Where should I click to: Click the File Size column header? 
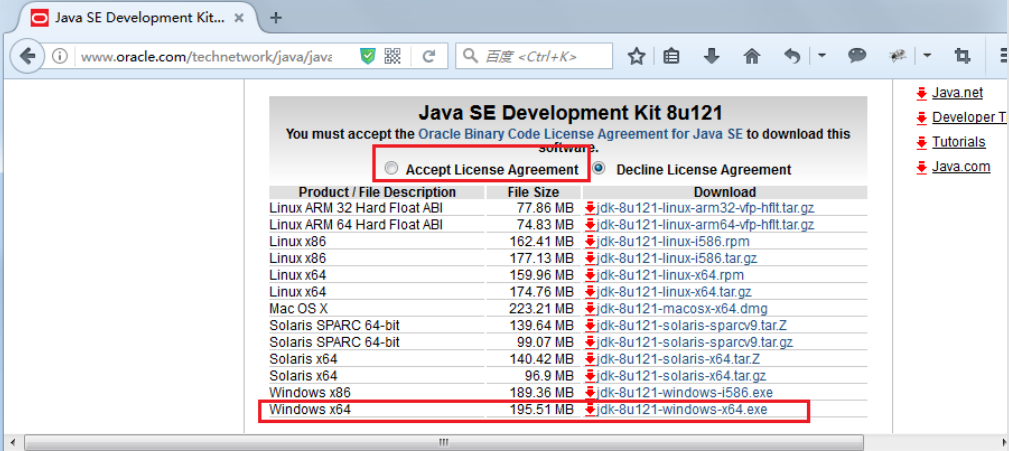pos(533,192)
